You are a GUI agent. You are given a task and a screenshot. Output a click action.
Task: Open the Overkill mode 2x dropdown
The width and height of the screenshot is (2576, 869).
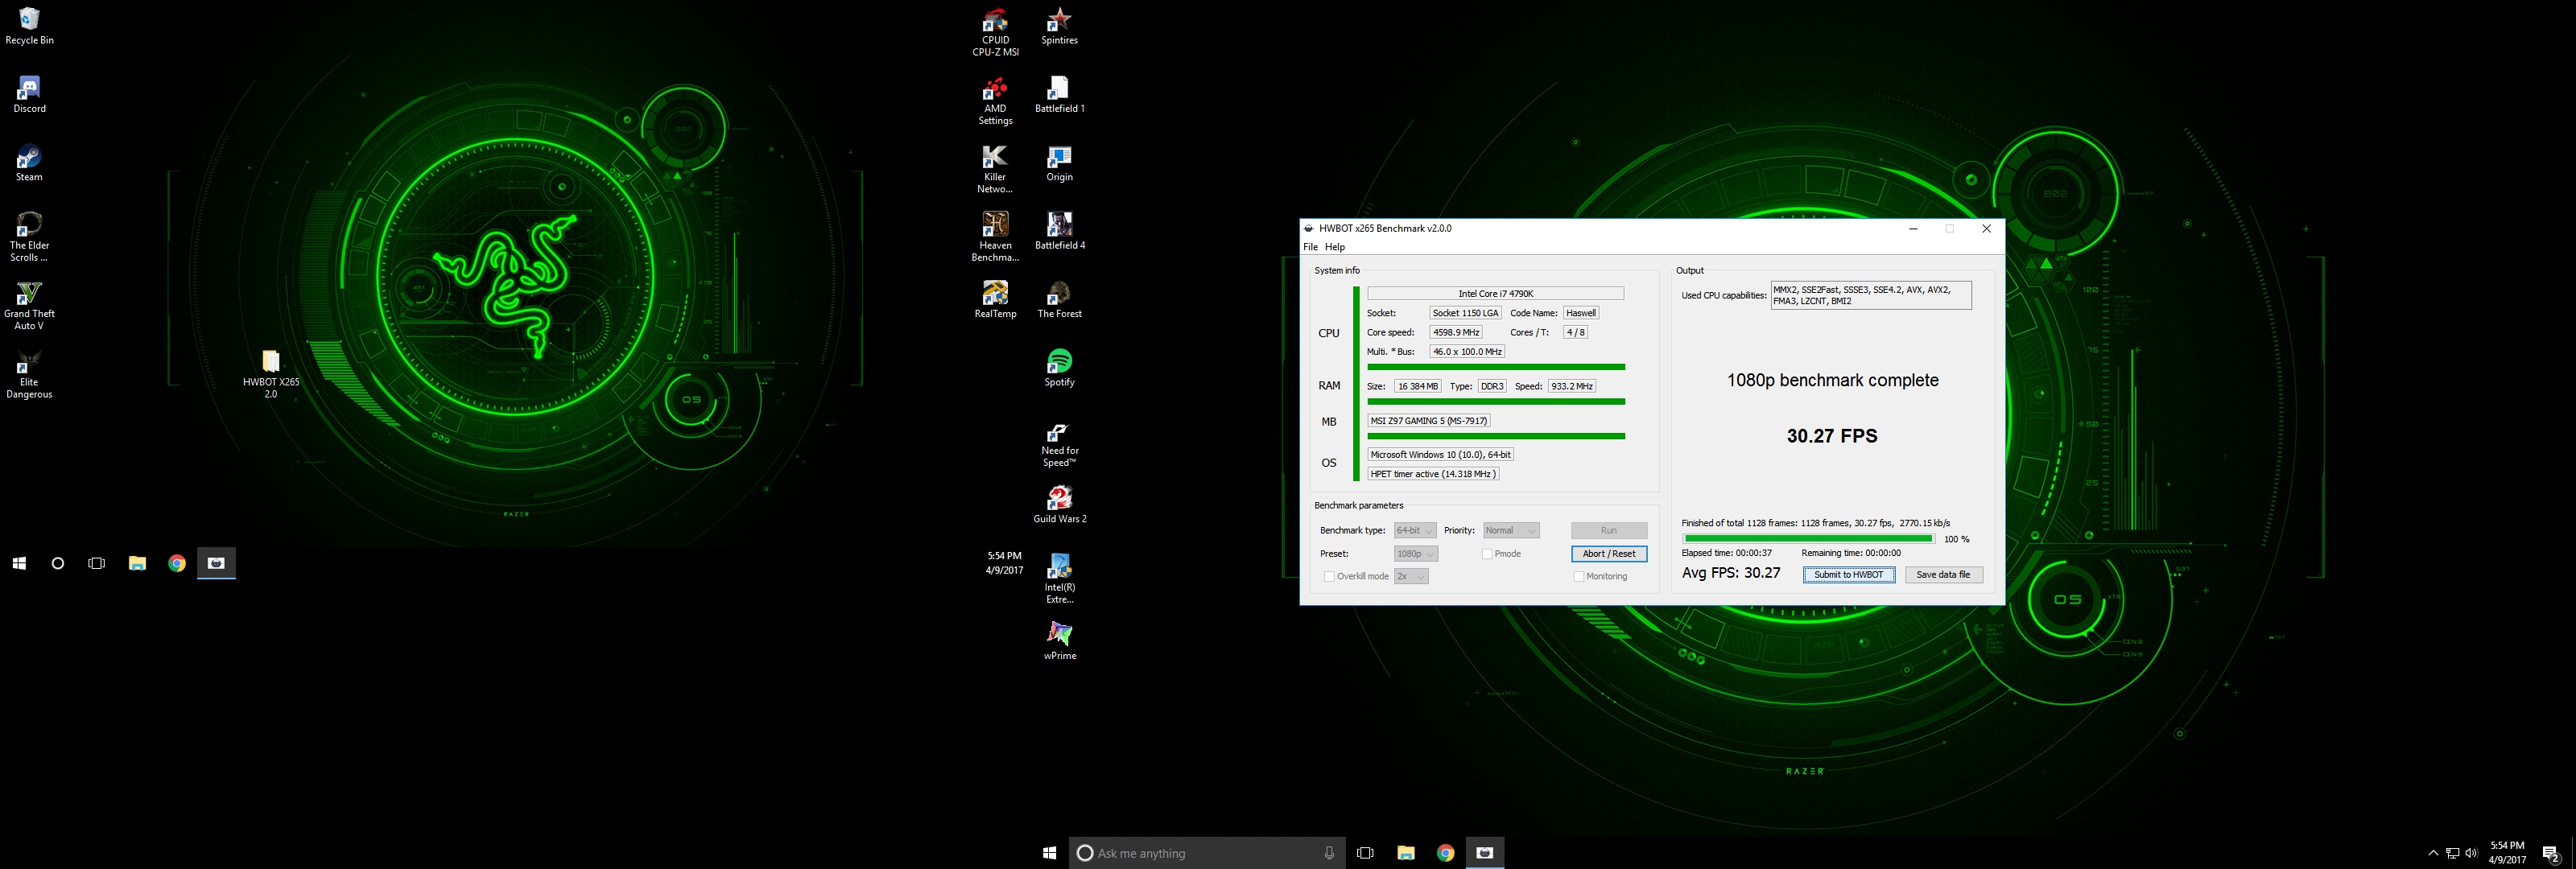(x=1411, y=577)
